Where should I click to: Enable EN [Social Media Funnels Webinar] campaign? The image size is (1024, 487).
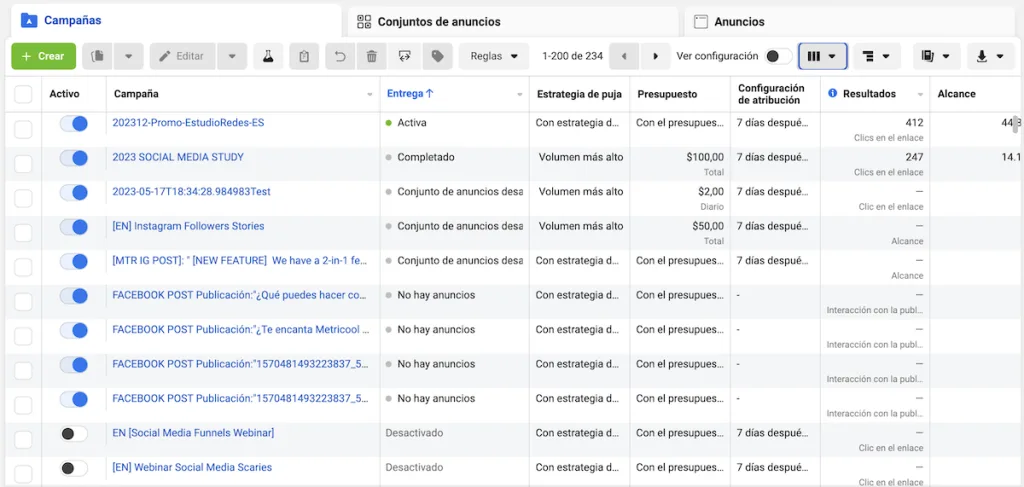click(x=74, y=433)
